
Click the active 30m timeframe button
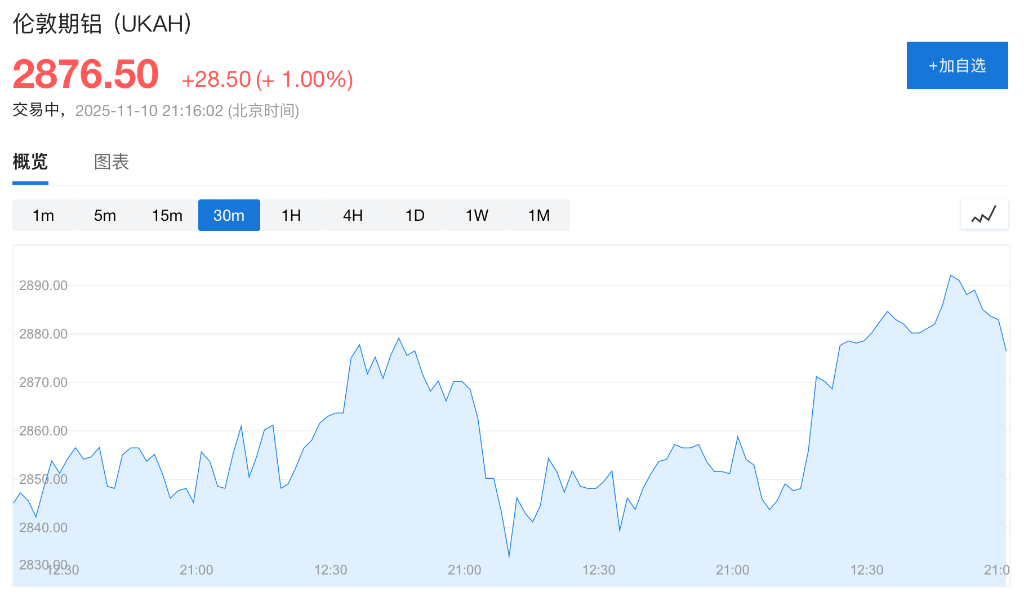[229, 214]
